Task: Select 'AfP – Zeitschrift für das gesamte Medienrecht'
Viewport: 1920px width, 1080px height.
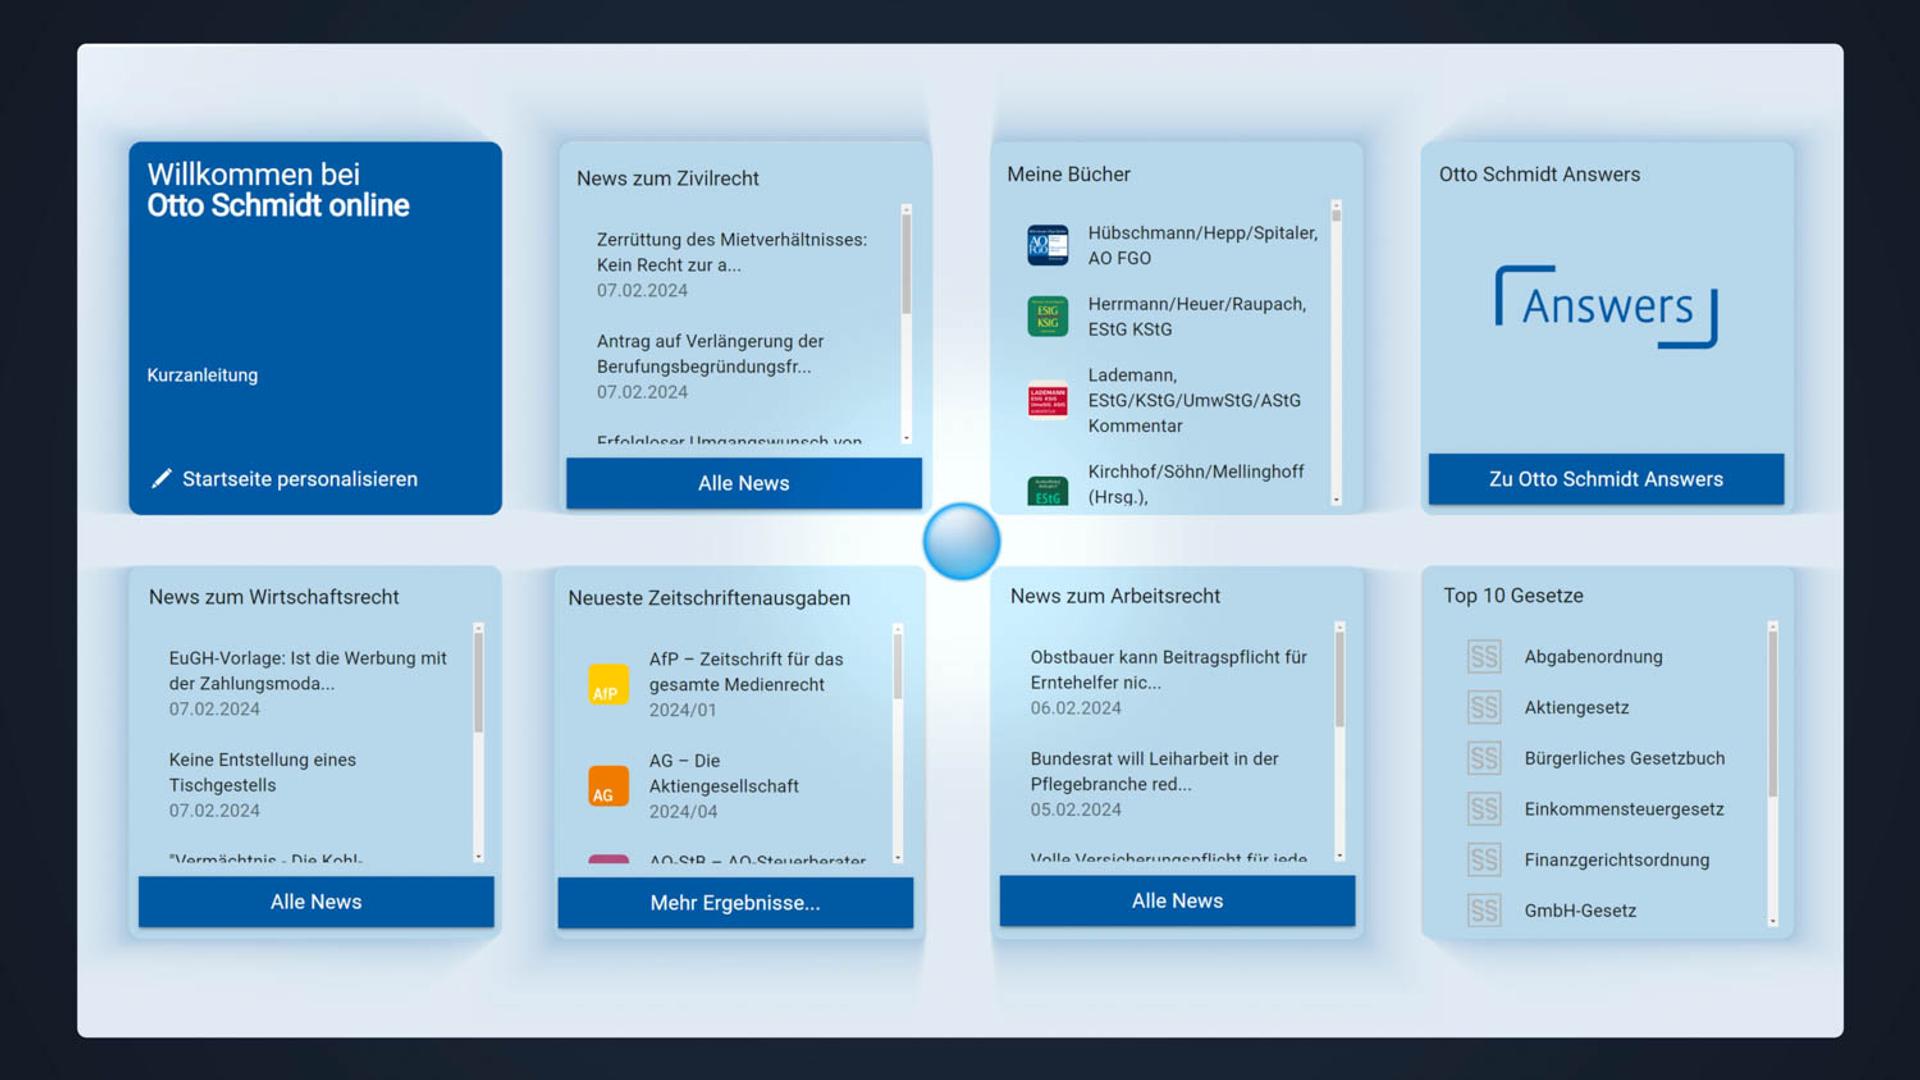Action: pos(746,672)
